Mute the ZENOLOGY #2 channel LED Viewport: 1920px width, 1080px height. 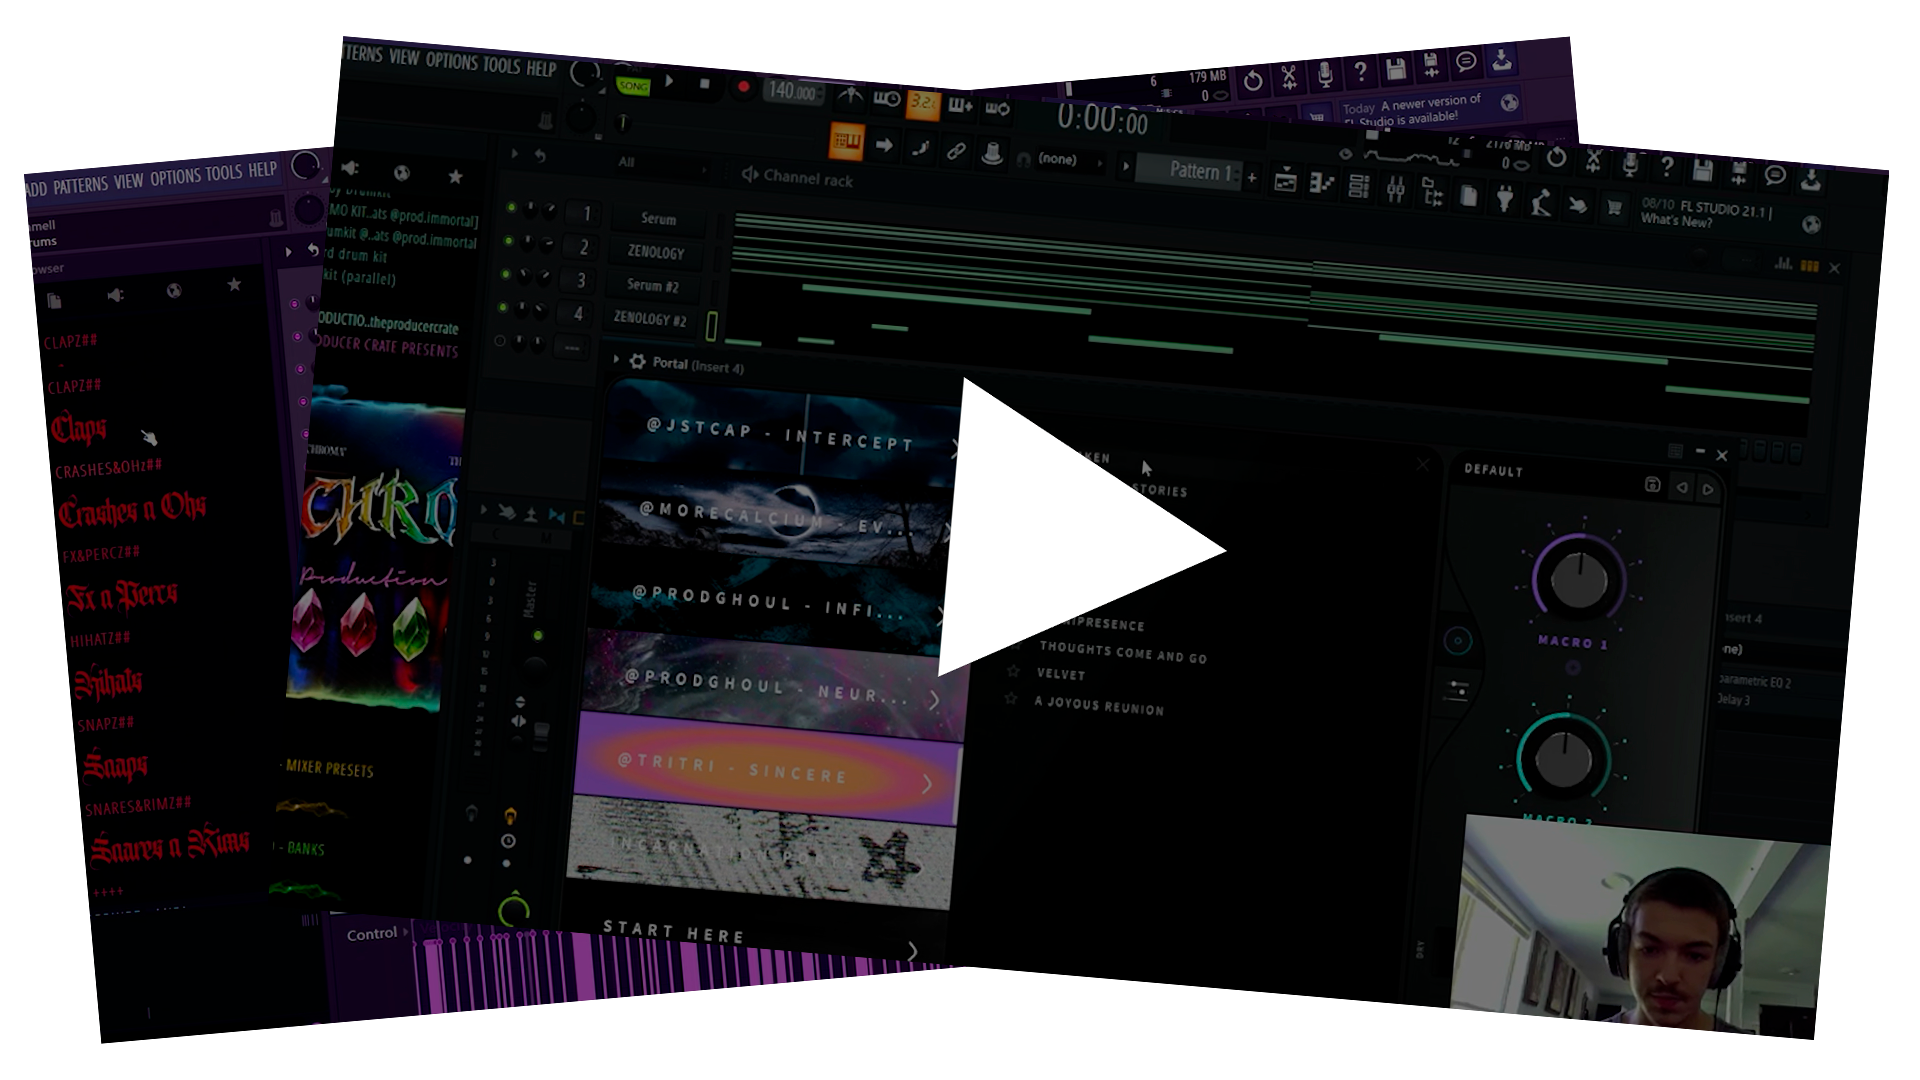tap(503, 307)
